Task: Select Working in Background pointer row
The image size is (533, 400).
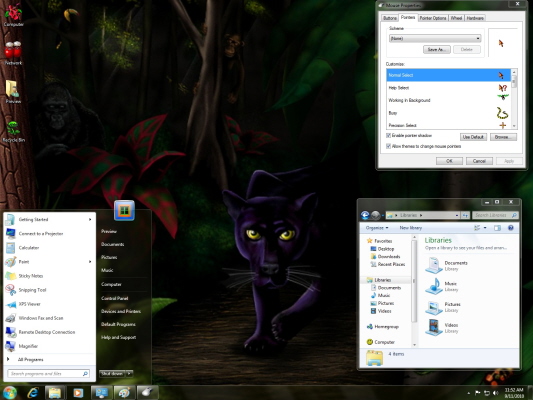Action: tap(448, 100)
